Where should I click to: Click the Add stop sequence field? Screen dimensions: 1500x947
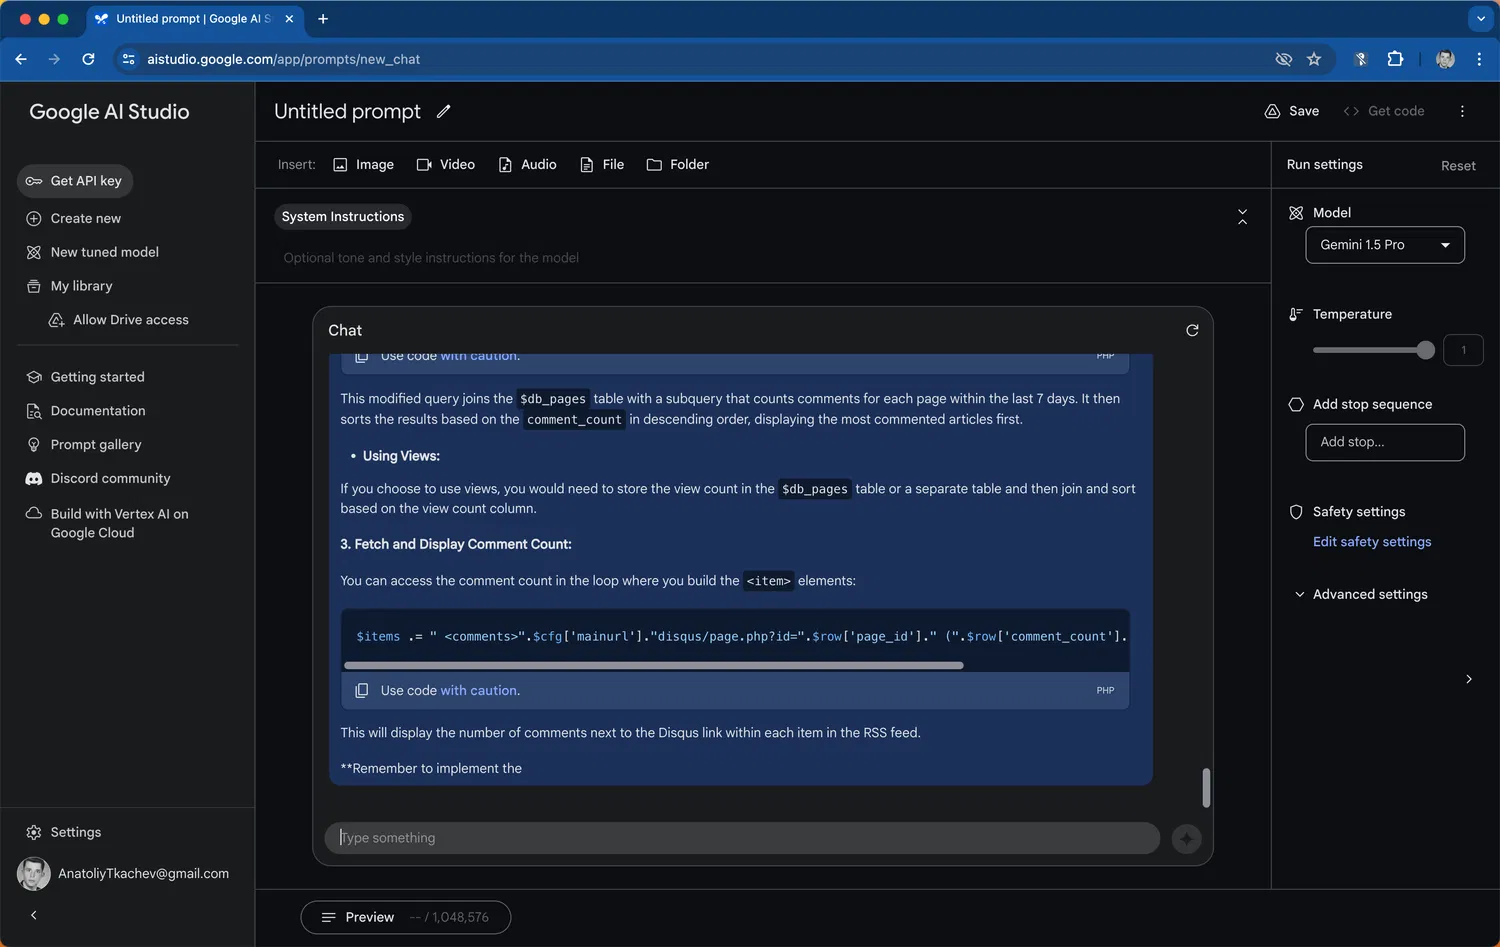coord(1385,443)
